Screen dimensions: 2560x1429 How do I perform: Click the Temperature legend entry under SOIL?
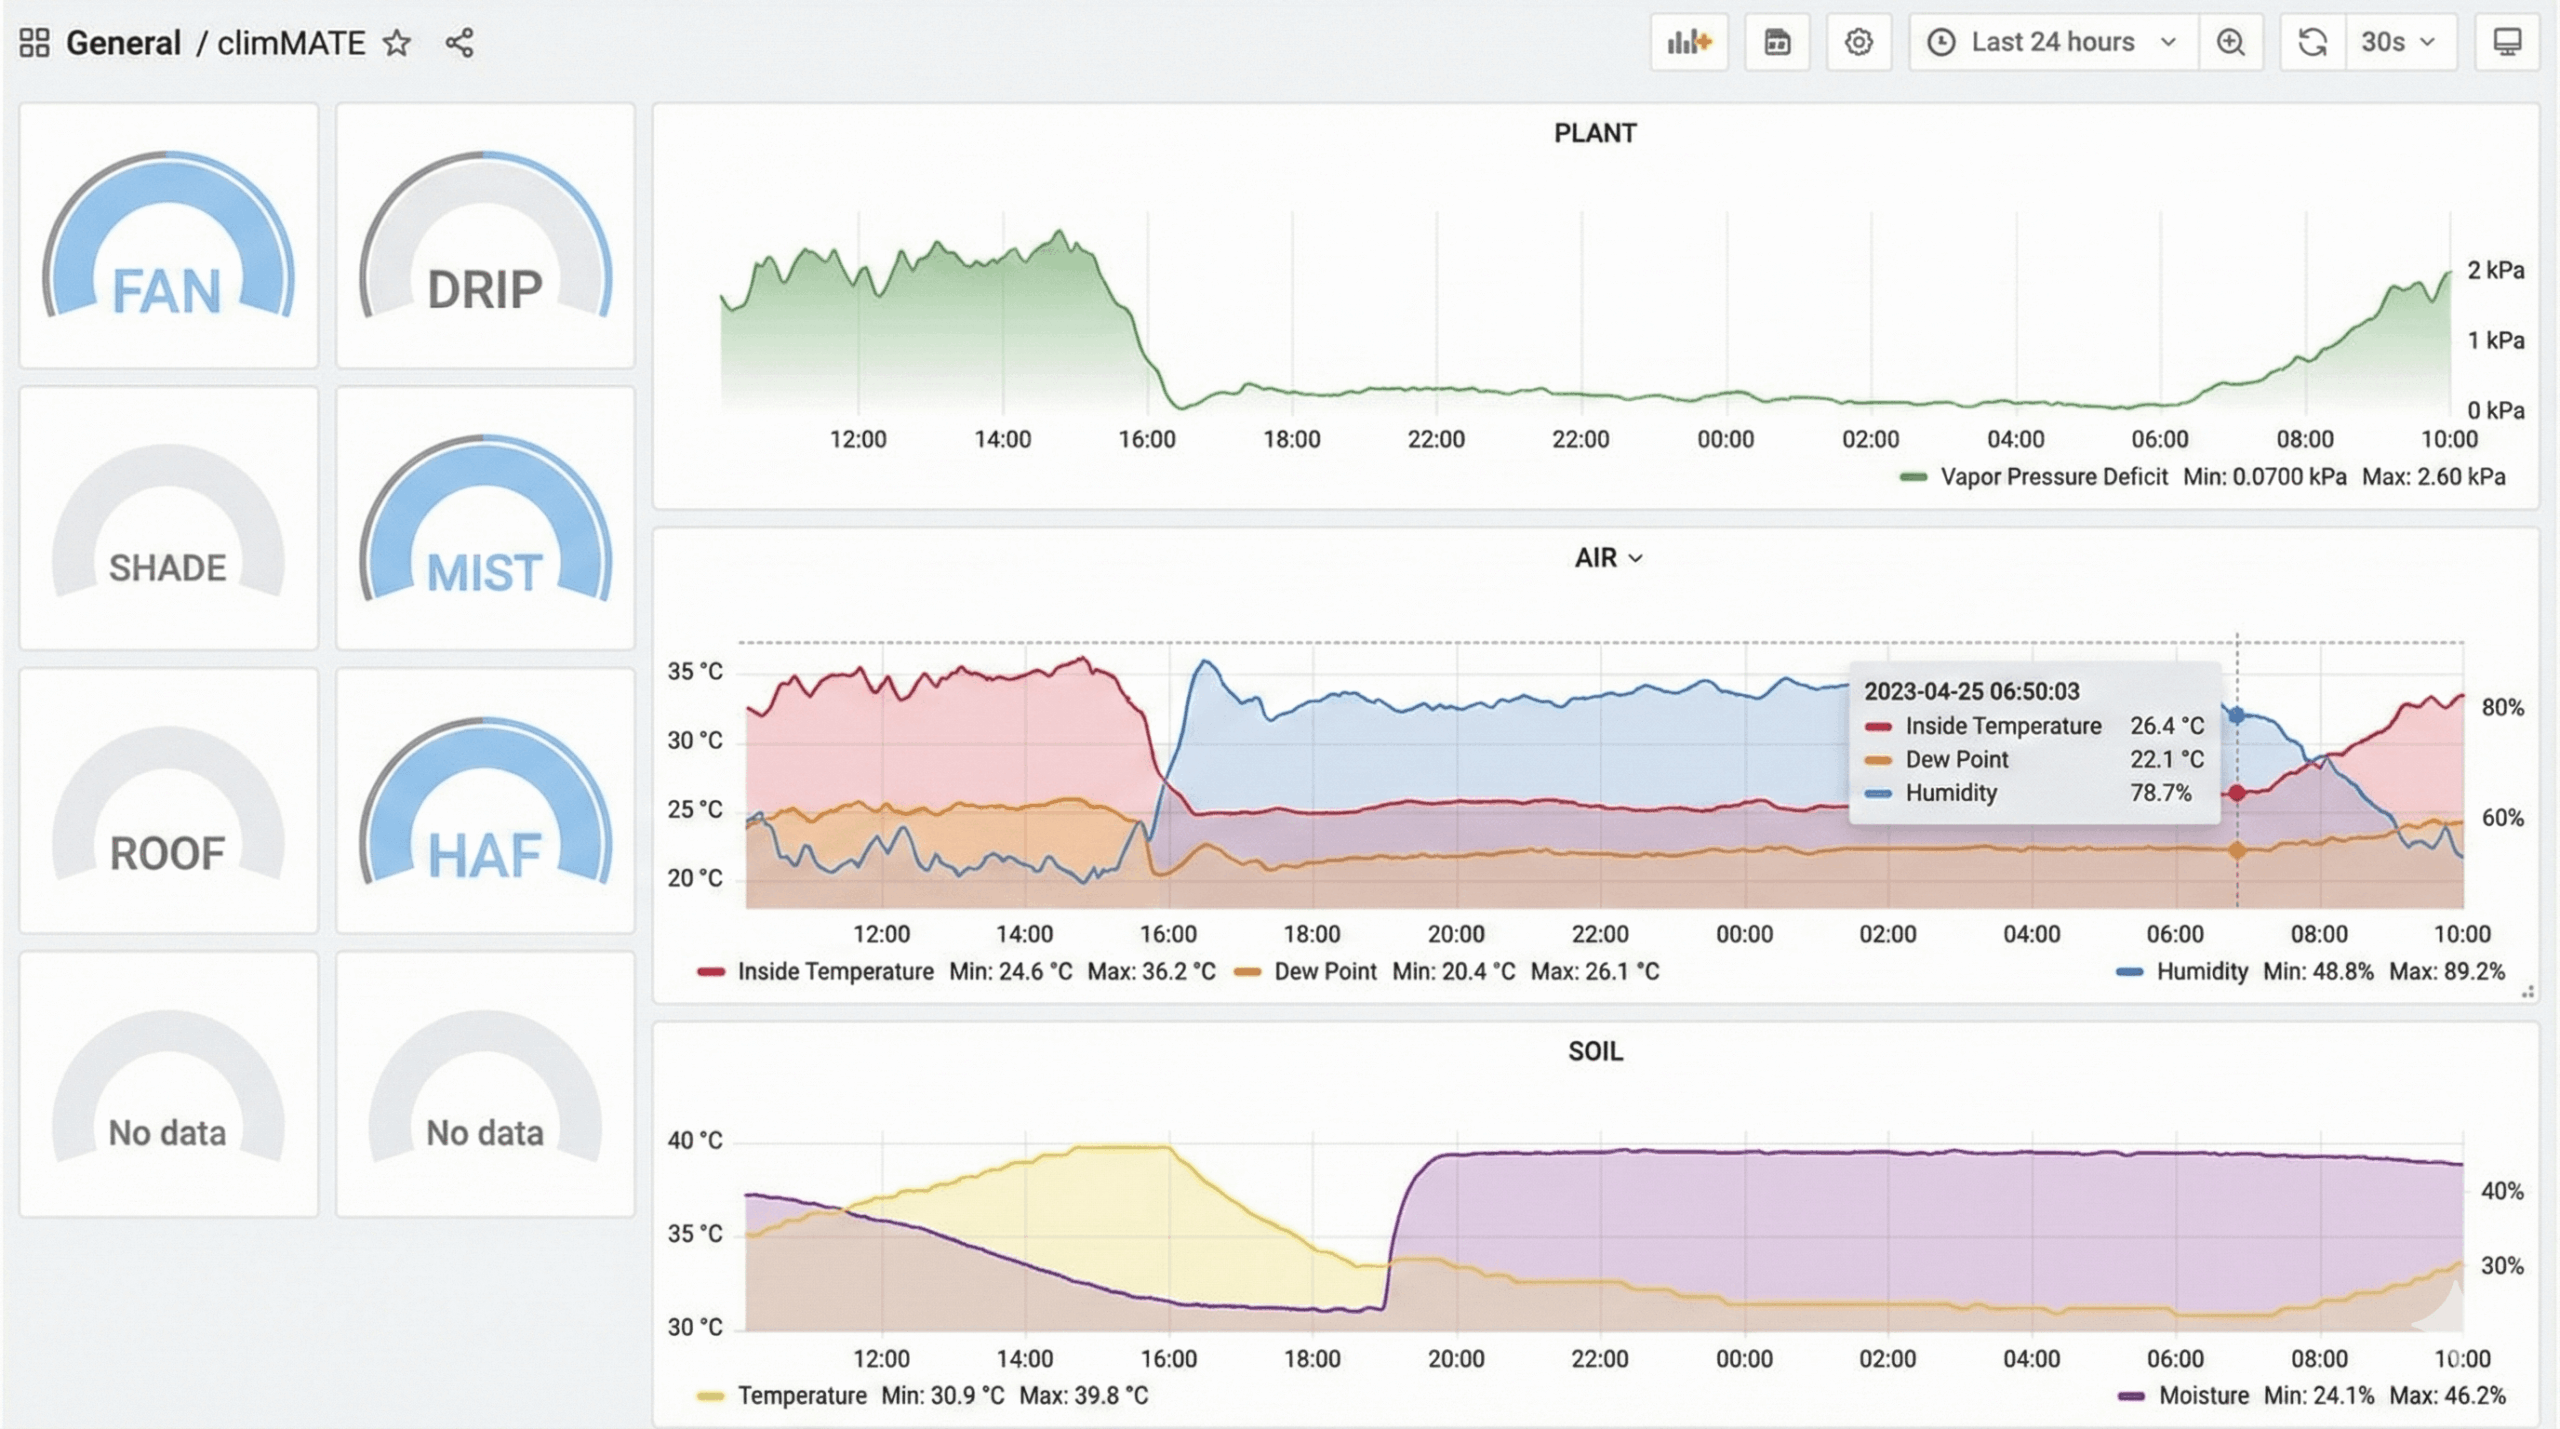click(x=801, y=1395)
